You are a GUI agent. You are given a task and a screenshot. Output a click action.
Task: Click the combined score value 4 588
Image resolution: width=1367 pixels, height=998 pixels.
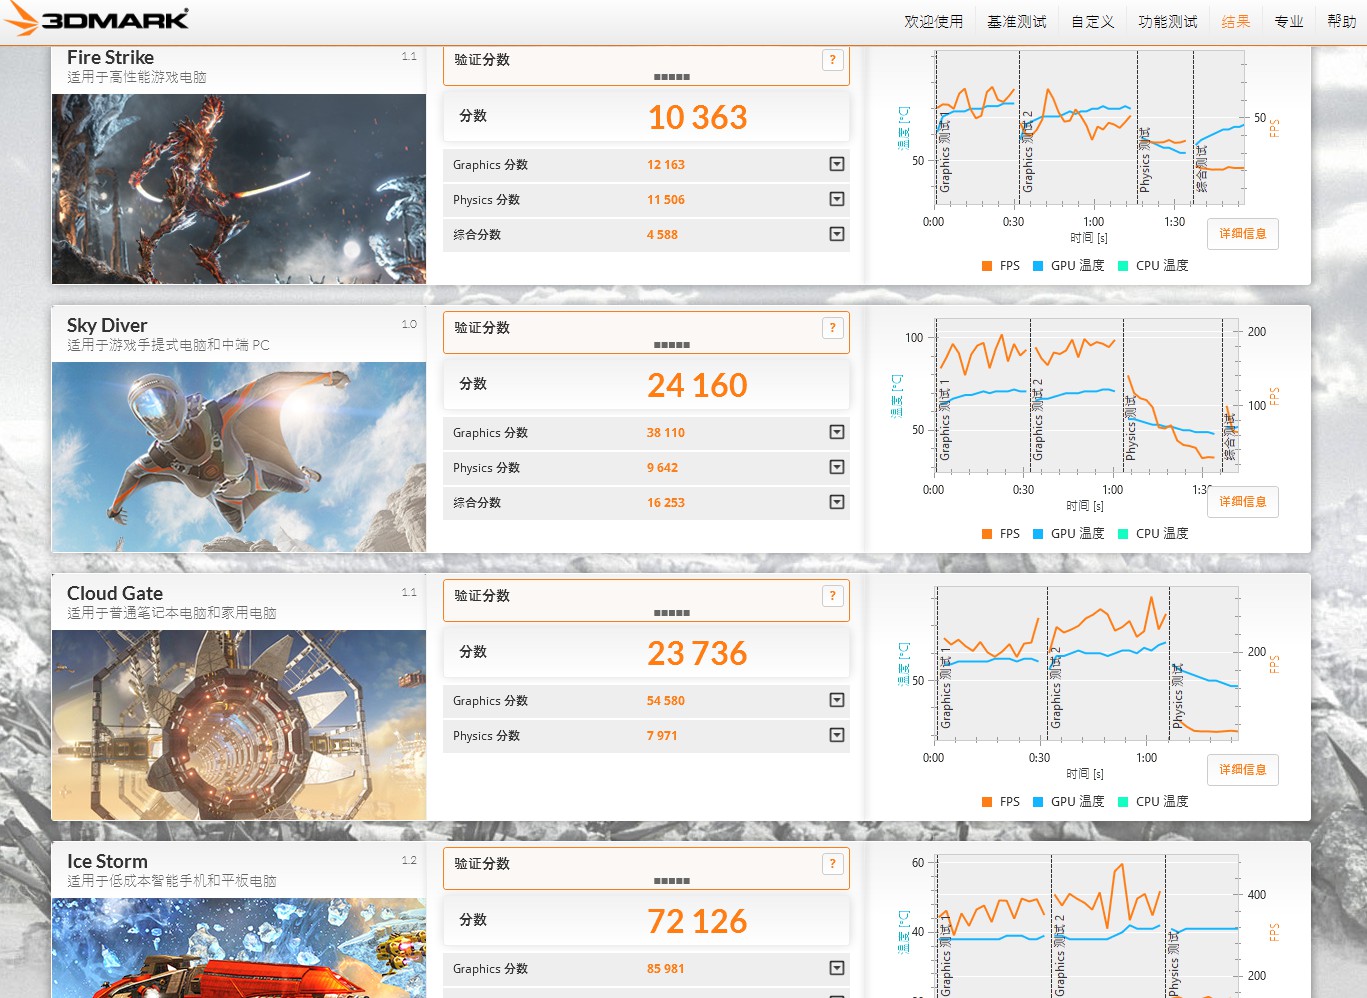tap(662, 235)
